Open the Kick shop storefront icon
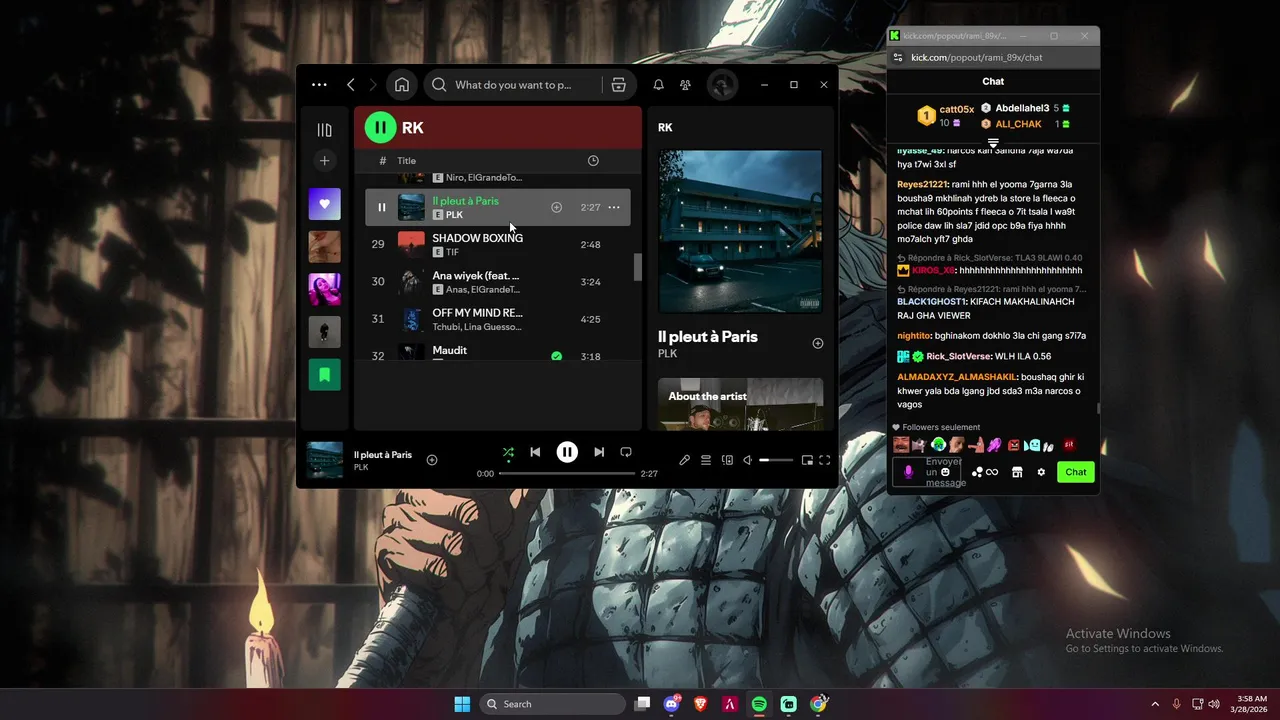1280x720 pixels. (1017, 472)
